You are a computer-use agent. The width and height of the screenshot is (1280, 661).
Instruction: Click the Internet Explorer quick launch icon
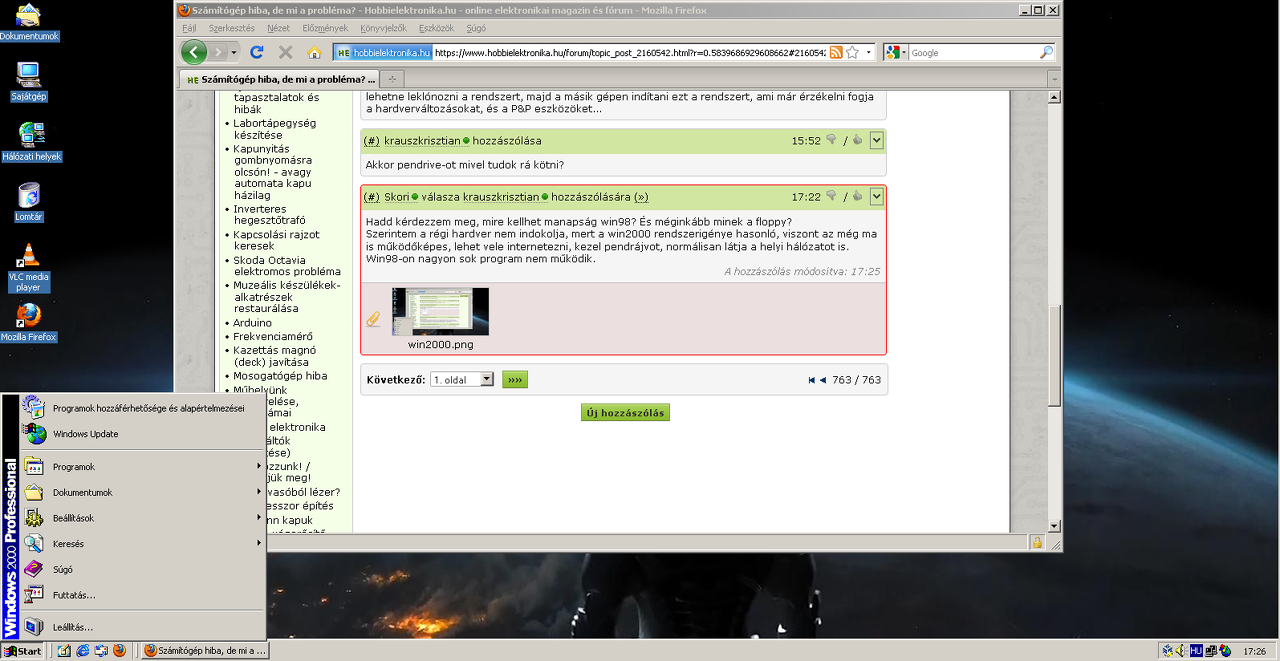tap(82, 651)
